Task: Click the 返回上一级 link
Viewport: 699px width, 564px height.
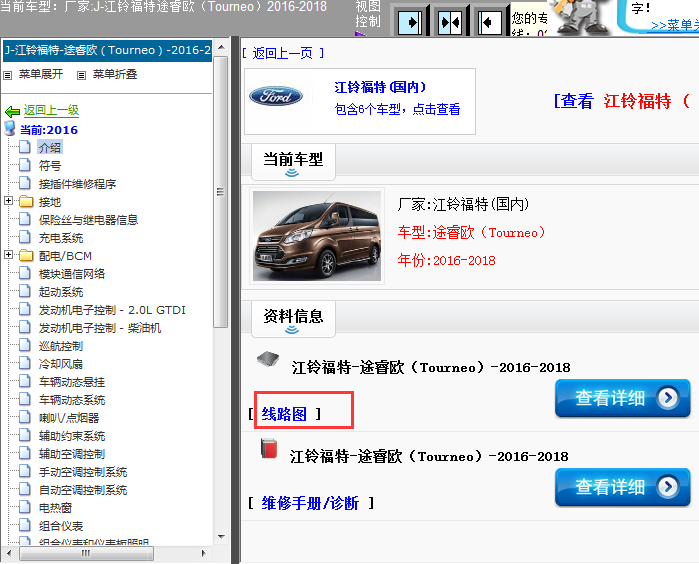Action: click(x=51, y=110)
